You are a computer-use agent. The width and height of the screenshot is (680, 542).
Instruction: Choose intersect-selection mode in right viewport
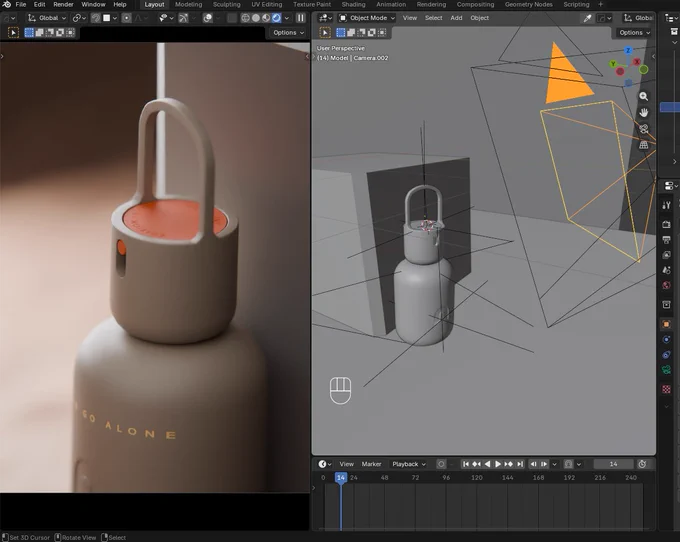[x=382, y=33]
